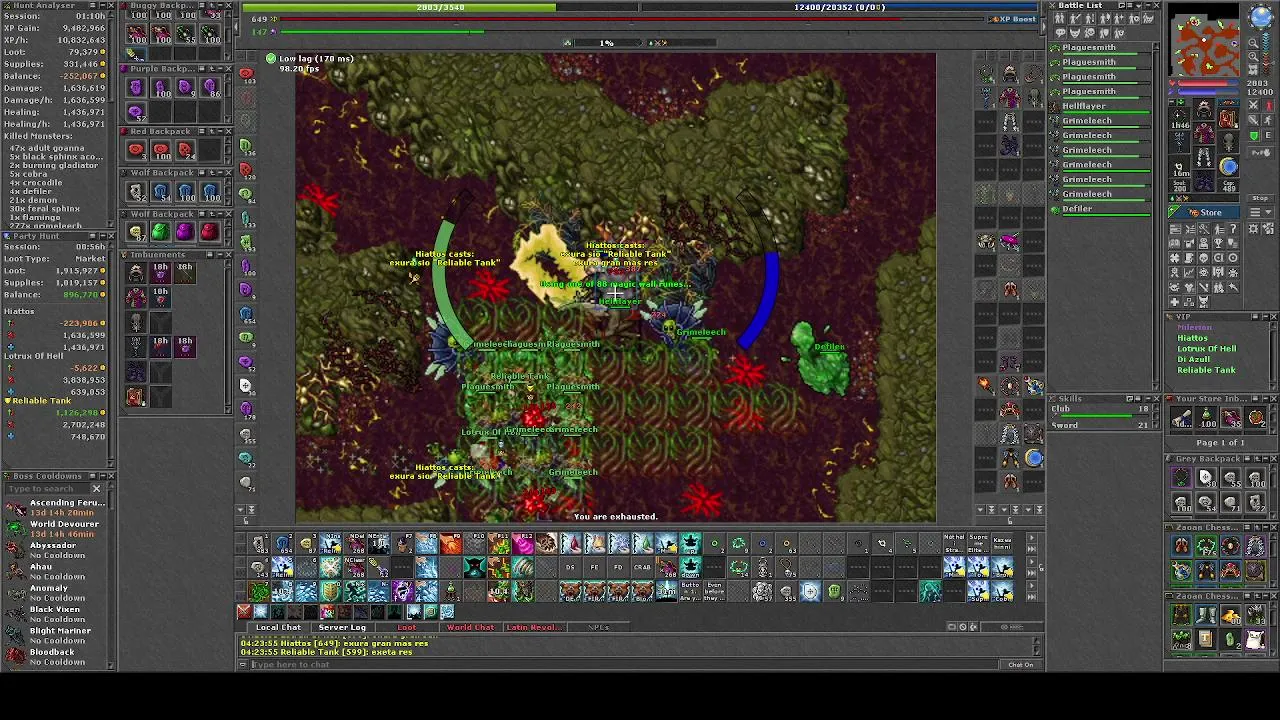Zoom out the minimap with minus magnifier
Image resolution: width=1280 pixels, height=720 pixels.
coord(1253,43)
